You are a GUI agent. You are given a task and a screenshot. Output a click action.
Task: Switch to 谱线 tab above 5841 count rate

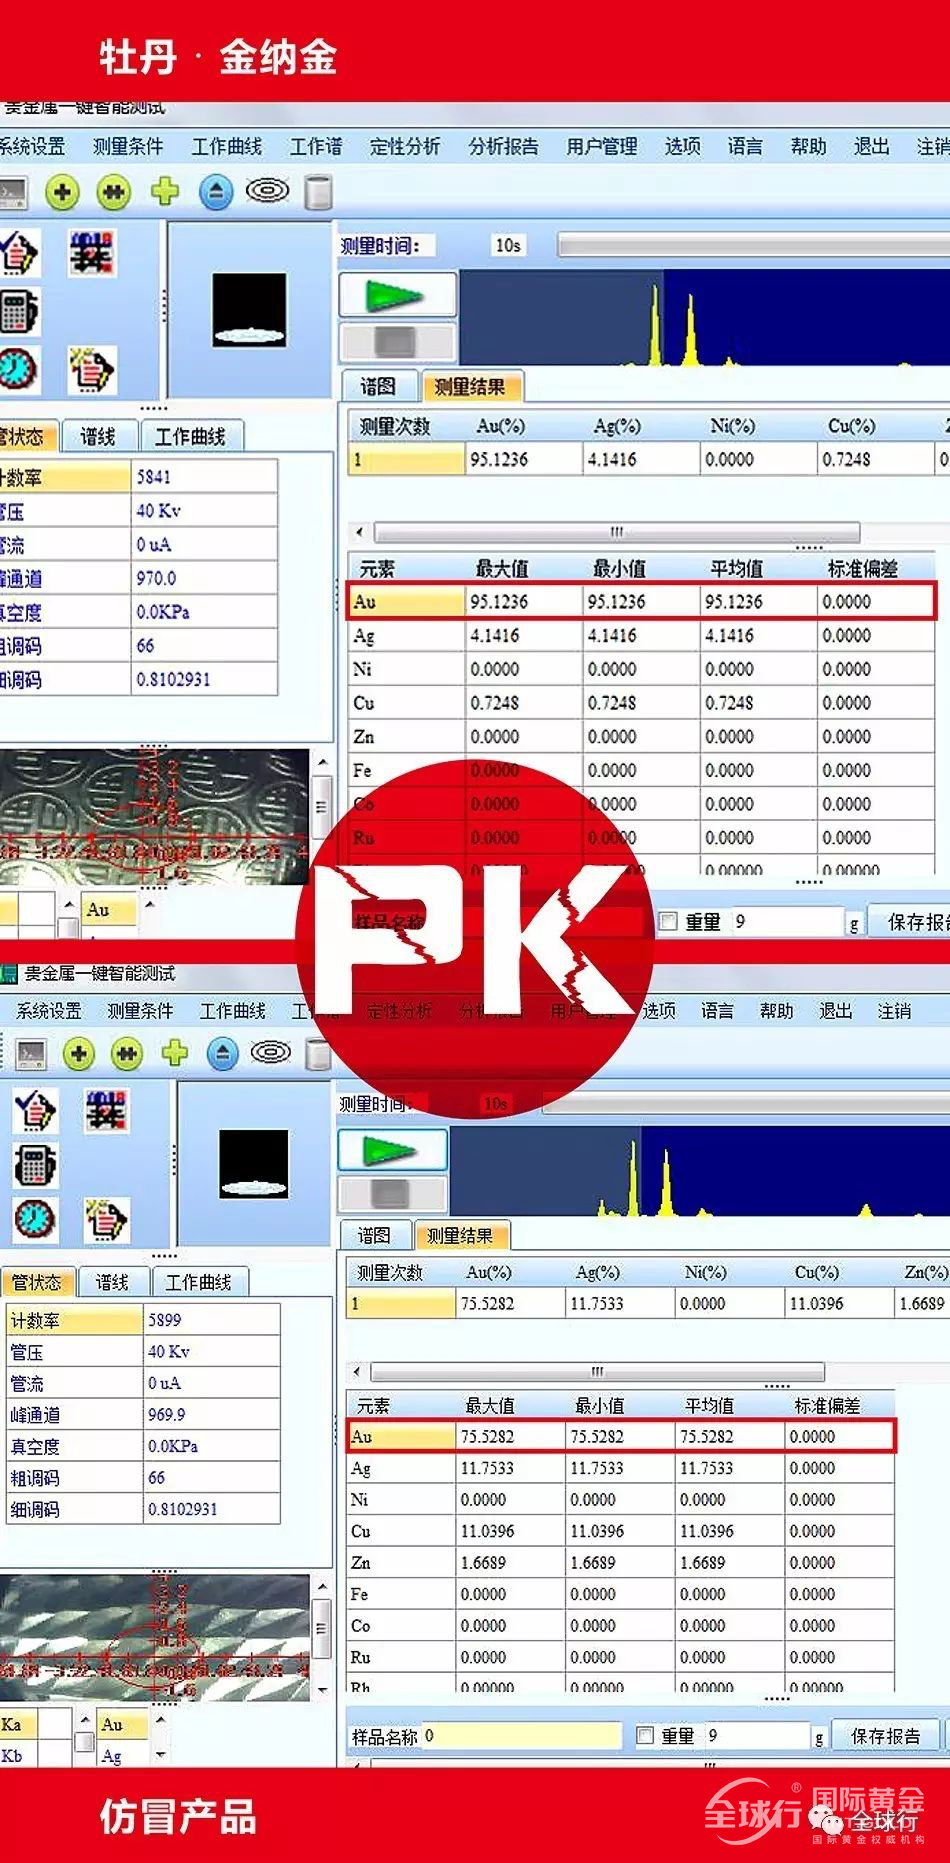[x=98, y=436]
